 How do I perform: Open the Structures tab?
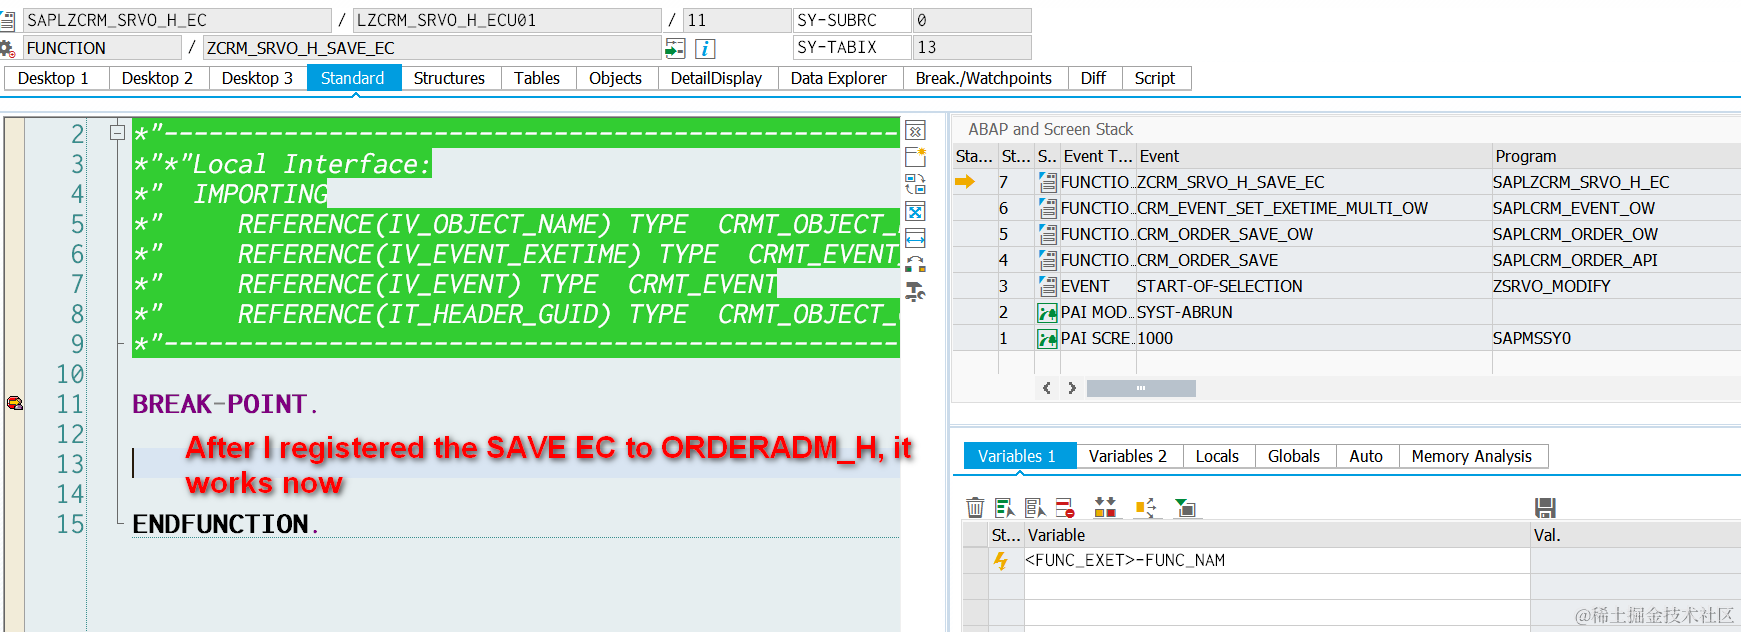tap(450, 78)
